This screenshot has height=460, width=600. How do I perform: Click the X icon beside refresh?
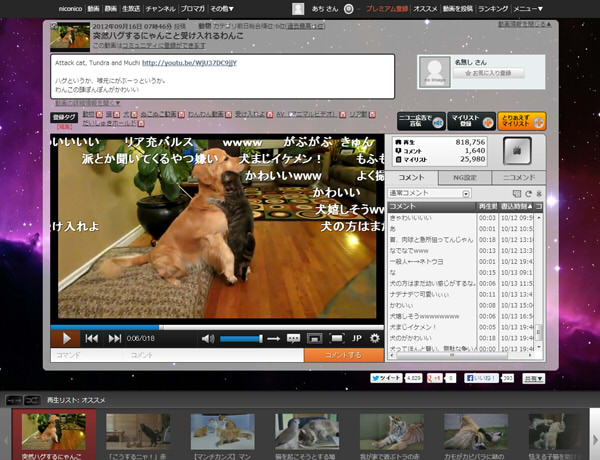point(539,194)
